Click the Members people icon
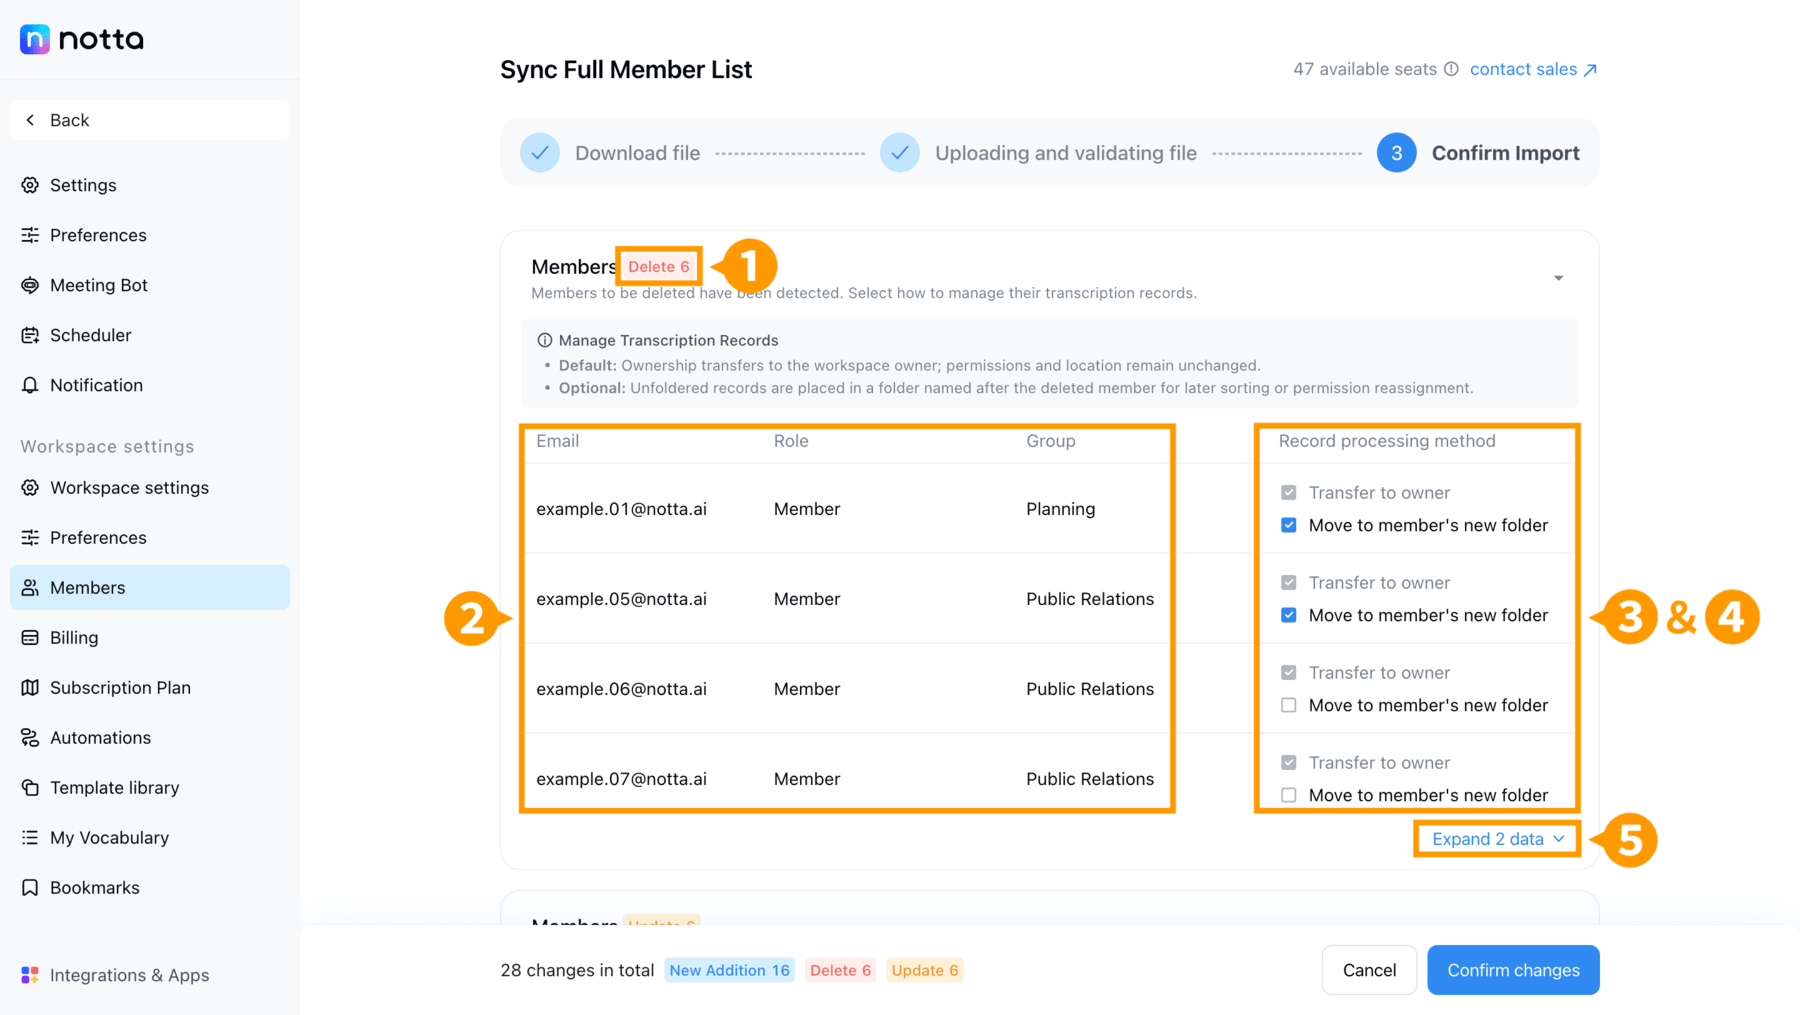Screen dimensions: 1800x1015 [30, 588]
